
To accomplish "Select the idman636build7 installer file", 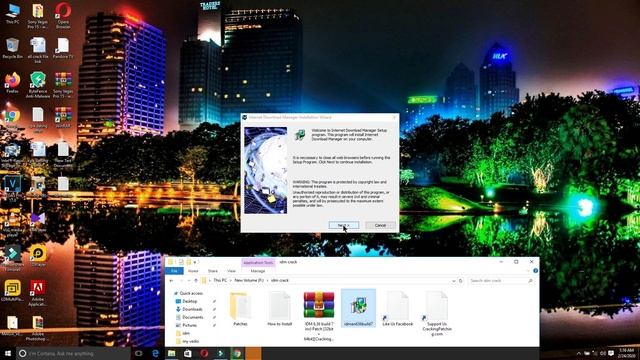I will 358,309.
